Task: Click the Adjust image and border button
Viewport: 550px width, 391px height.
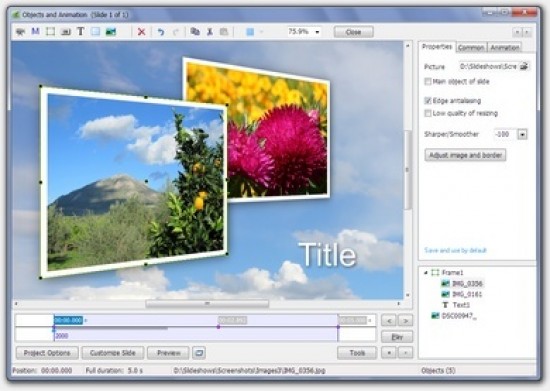Action: 465,155
